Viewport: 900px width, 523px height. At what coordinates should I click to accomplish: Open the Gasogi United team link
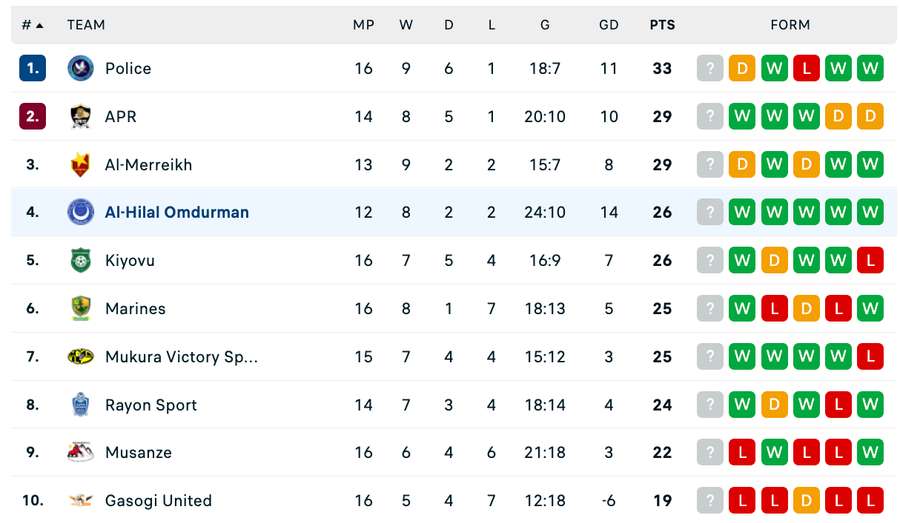point(158,500)
